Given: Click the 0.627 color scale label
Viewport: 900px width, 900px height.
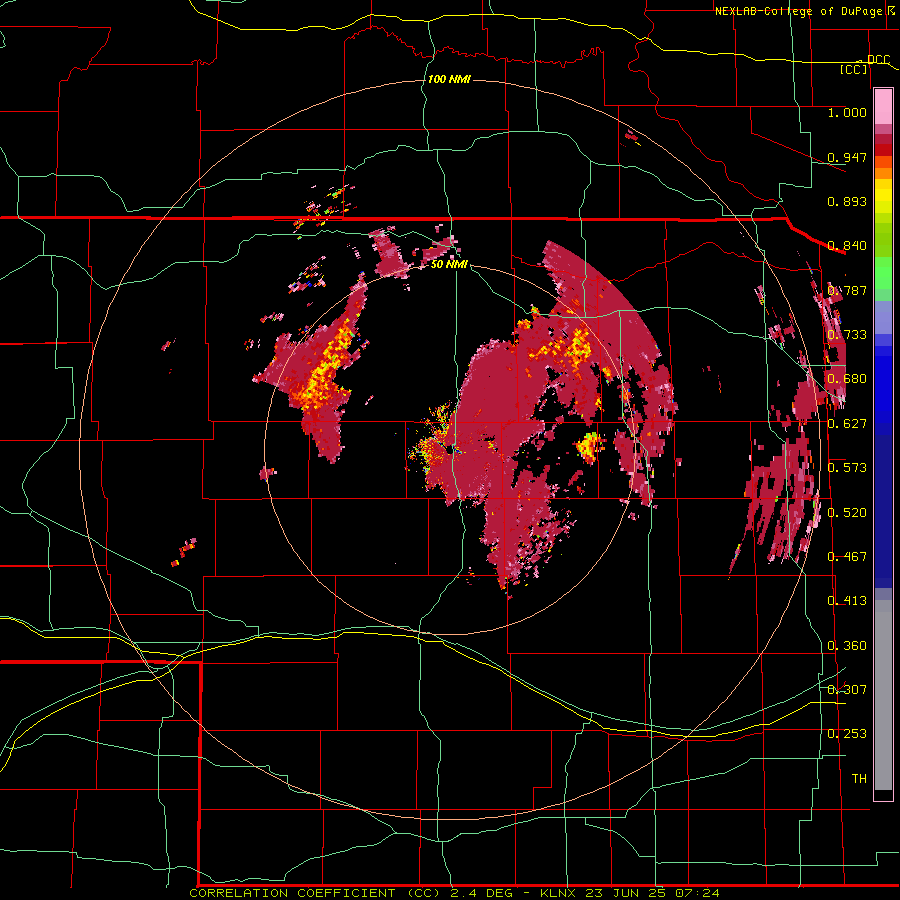Looking at the screenshot, I should coord(847,424).
